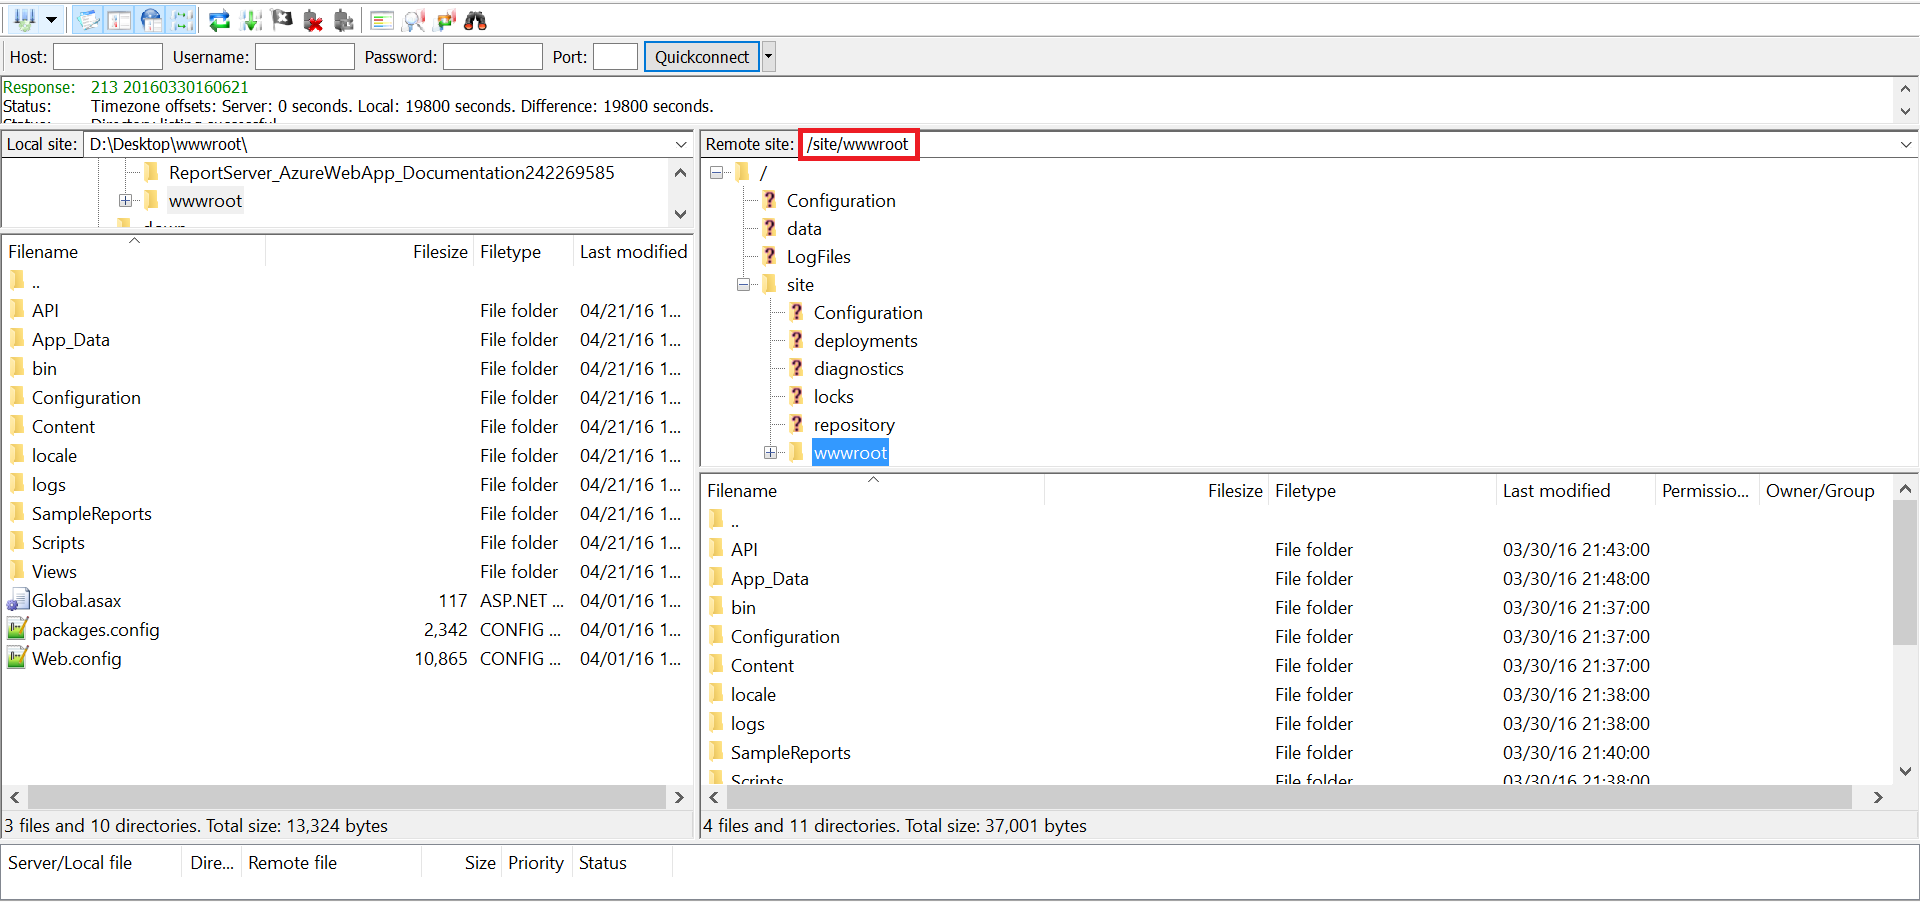The width and height of the screenshot is (1920, 902).
Task: Sort remote files by Filetype column
Action: coord(1382,491)
